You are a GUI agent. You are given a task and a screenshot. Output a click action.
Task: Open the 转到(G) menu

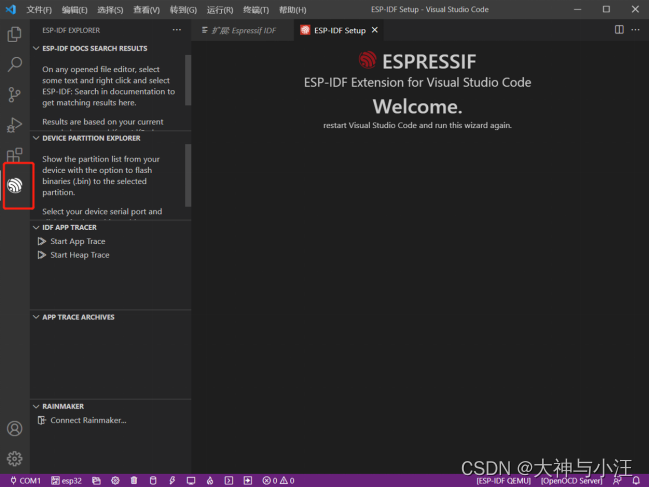[x=183, y=10]
